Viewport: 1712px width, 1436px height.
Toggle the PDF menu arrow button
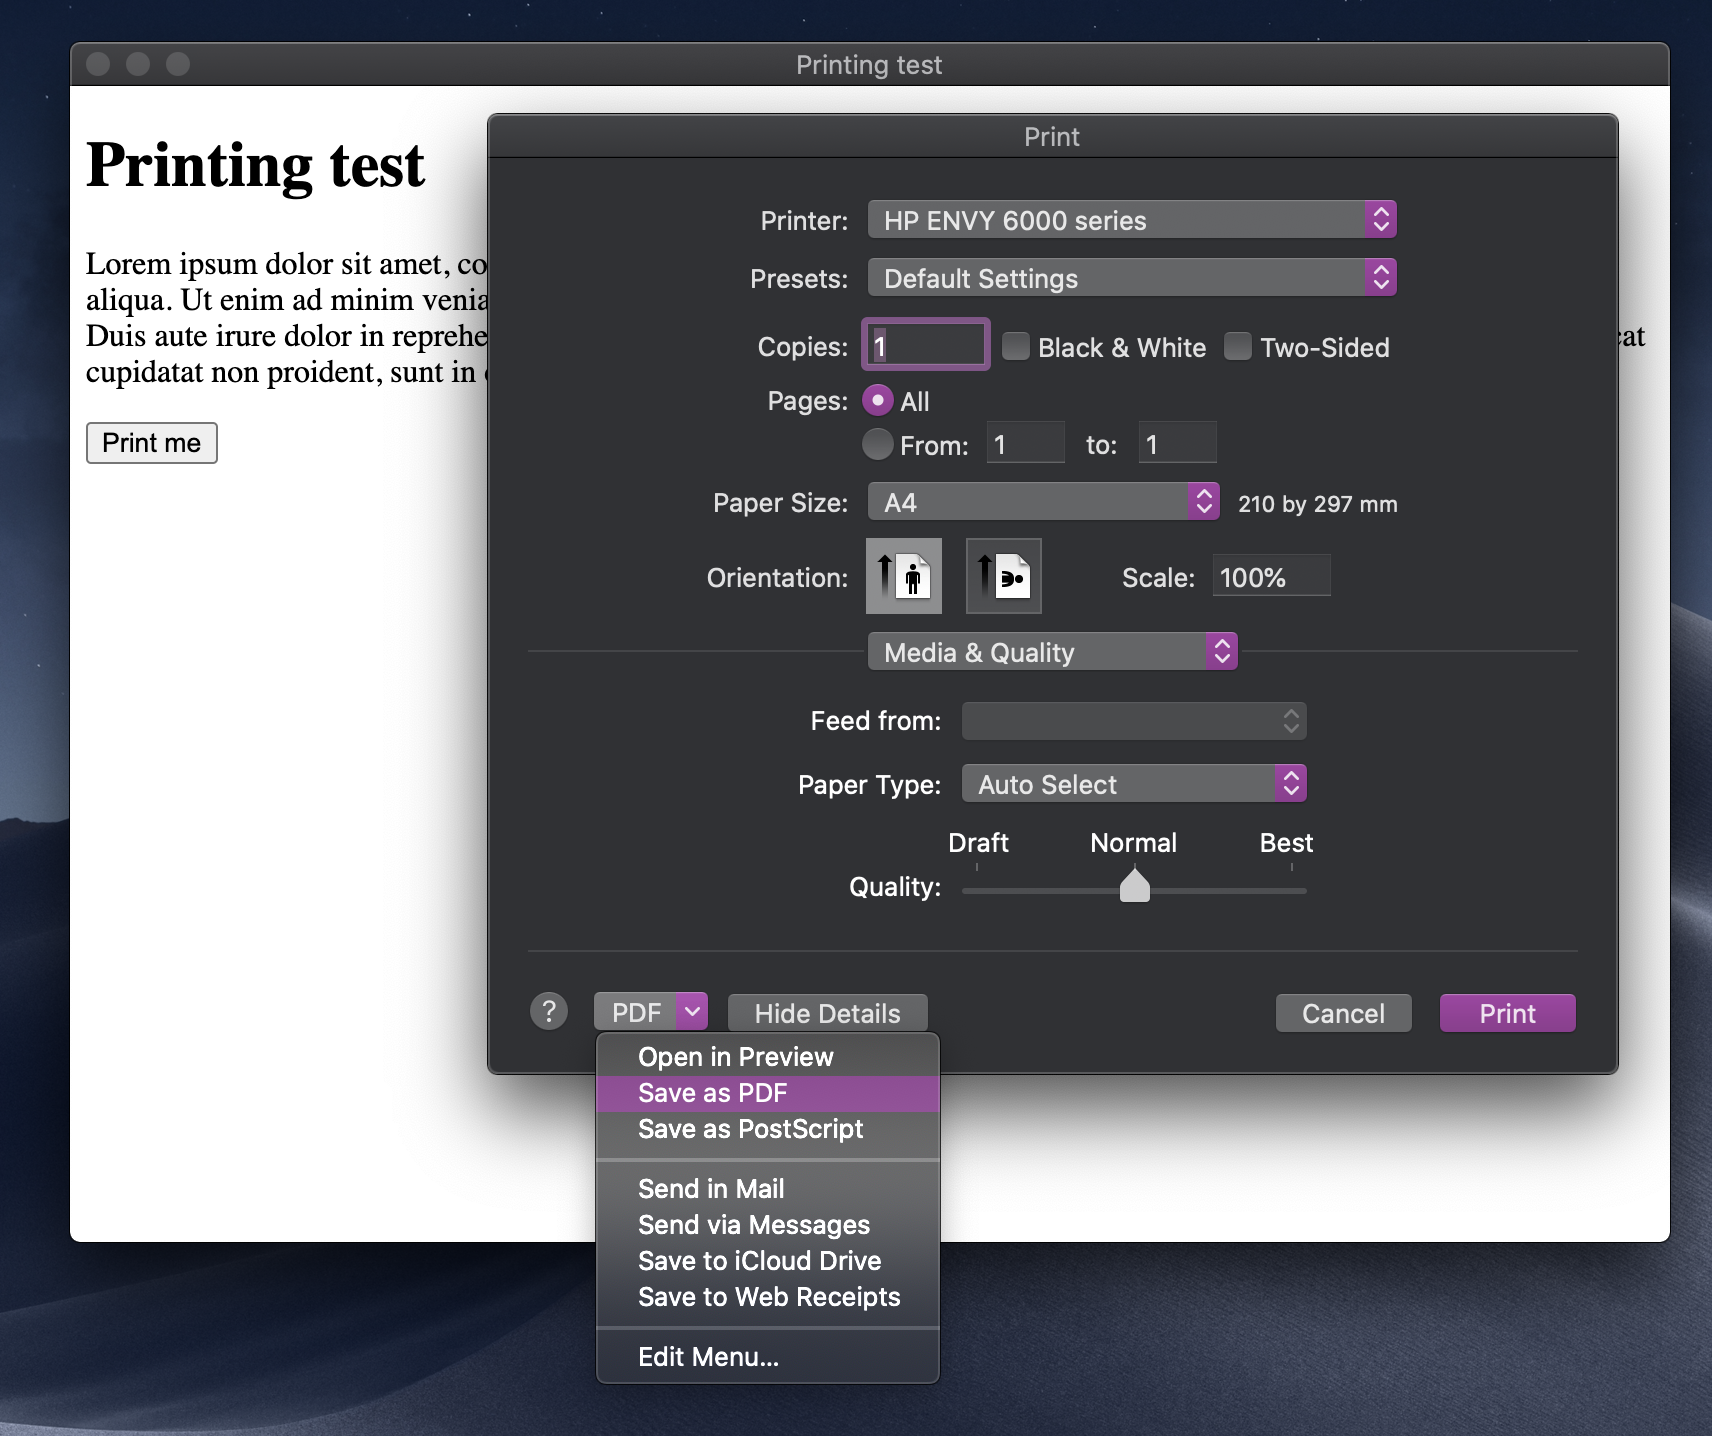coord(692,1012)
